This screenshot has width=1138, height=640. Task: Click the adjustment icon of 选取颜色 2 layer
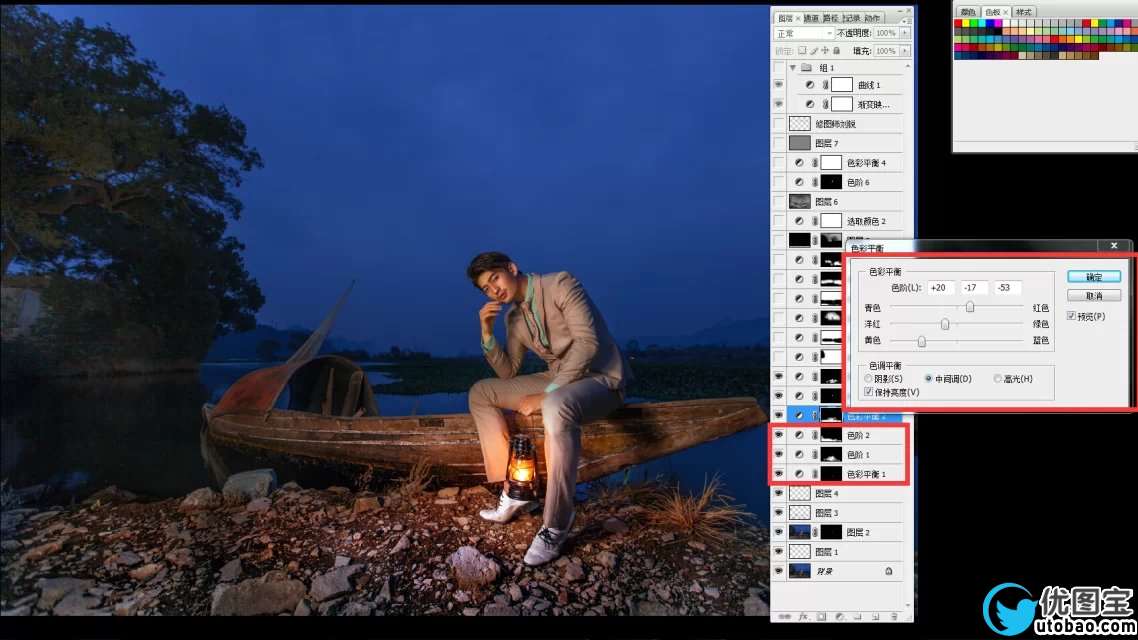pyautogui.click(x=799, y=221)
